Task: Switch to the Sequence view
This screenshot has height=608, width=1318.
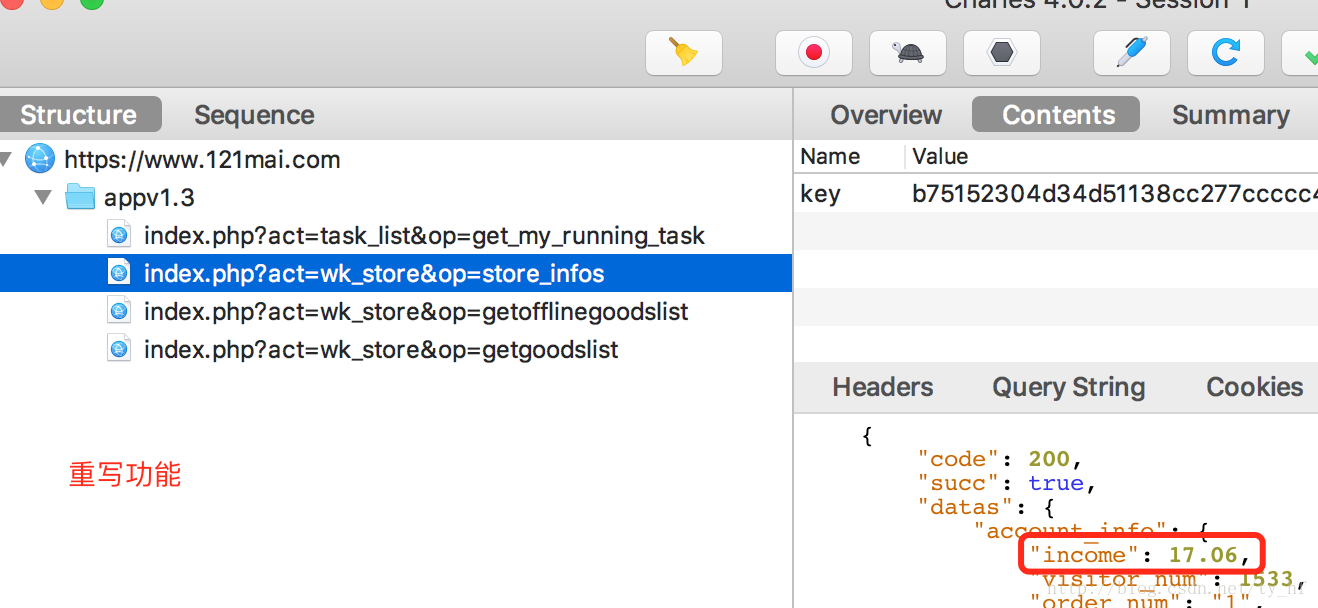Action: point(254,115)
